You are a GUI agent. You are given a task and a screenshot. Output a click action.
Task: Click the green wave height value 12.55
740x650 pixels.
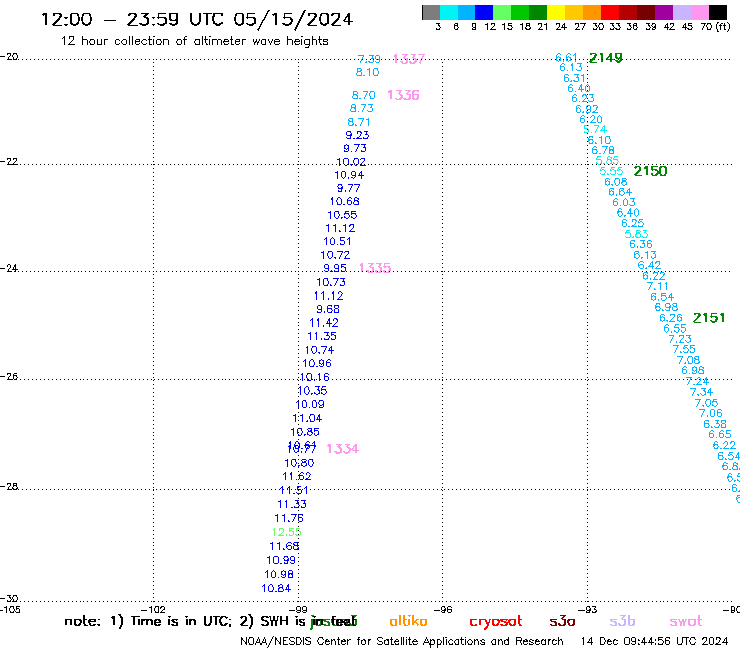coord(286,532)
